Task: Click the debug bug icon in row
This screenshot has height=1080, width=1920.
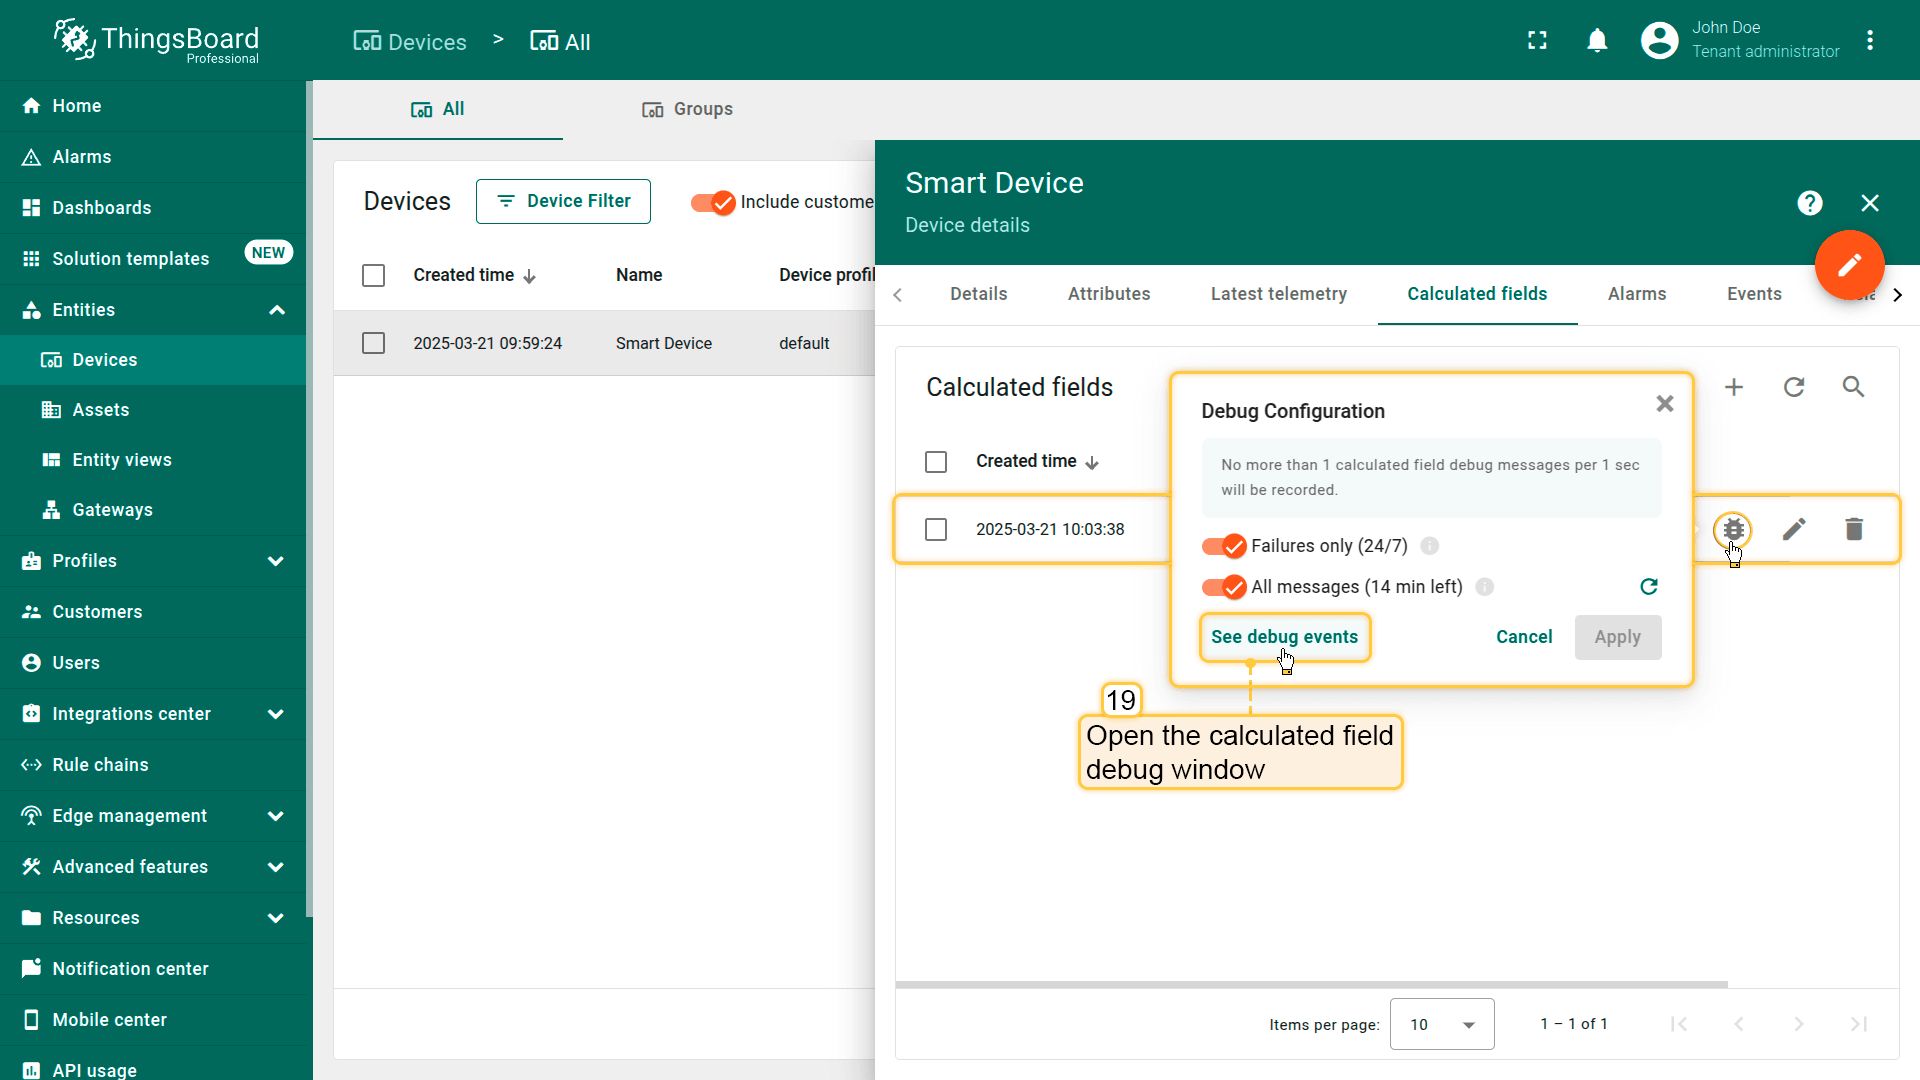Action: click(1733, 529)
